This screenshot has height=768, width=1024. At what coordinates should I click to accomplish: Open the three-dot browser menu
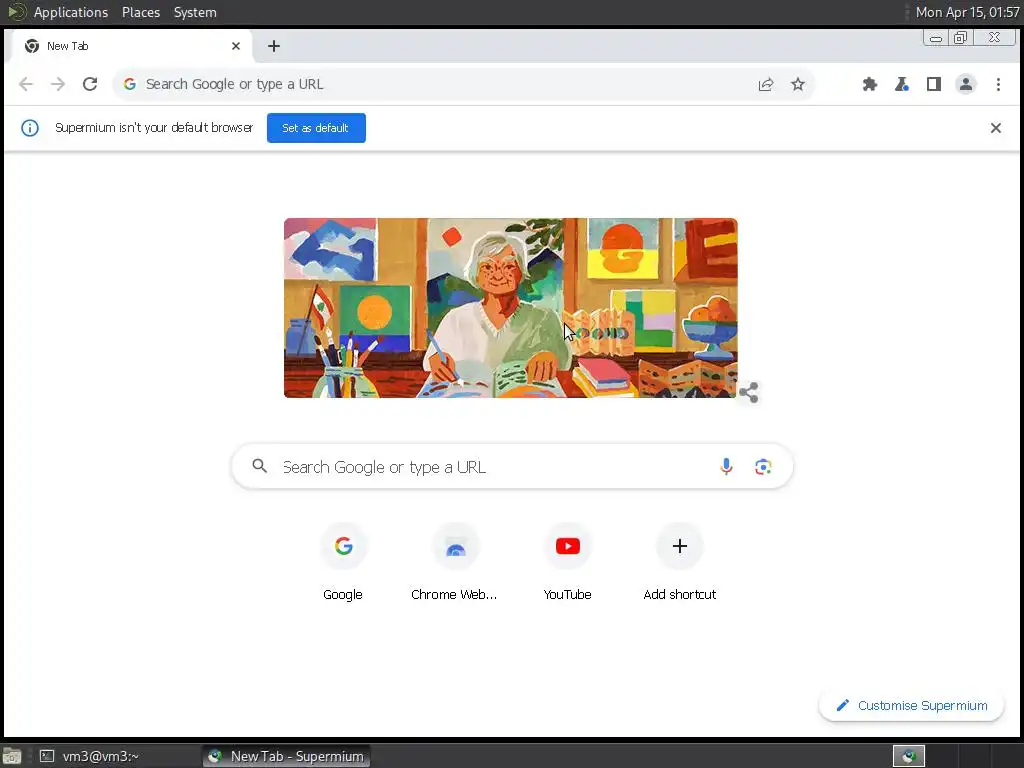pos(998,84)
